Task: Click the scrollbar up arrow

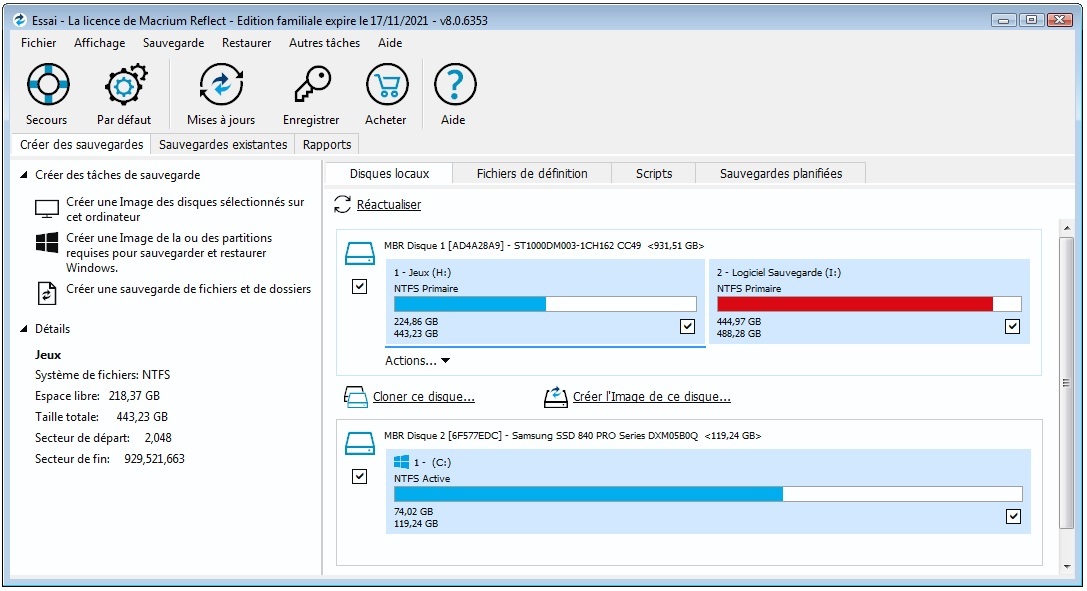Action: (x=1066, y=228)
